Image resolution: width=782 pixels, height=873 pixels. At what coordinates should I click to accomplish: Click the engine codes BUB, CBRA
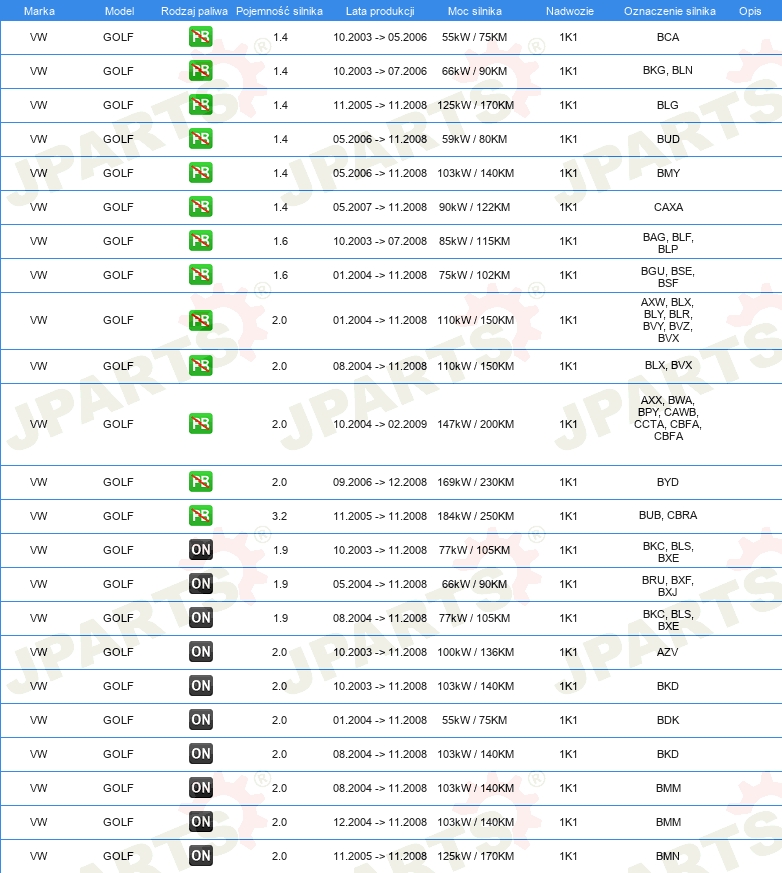point(667,515)
